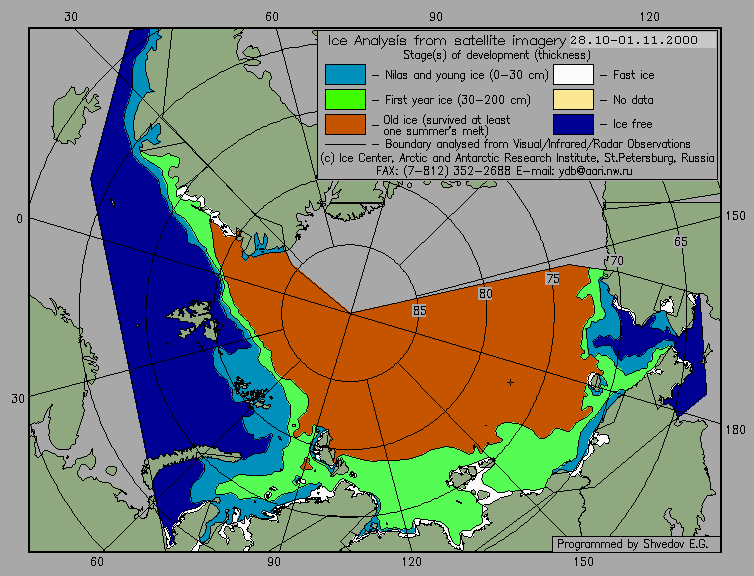Viewport: 754px width, 576px height.
Task: Click the 'Old ice (survived at least' label
Action: [447, 120]
